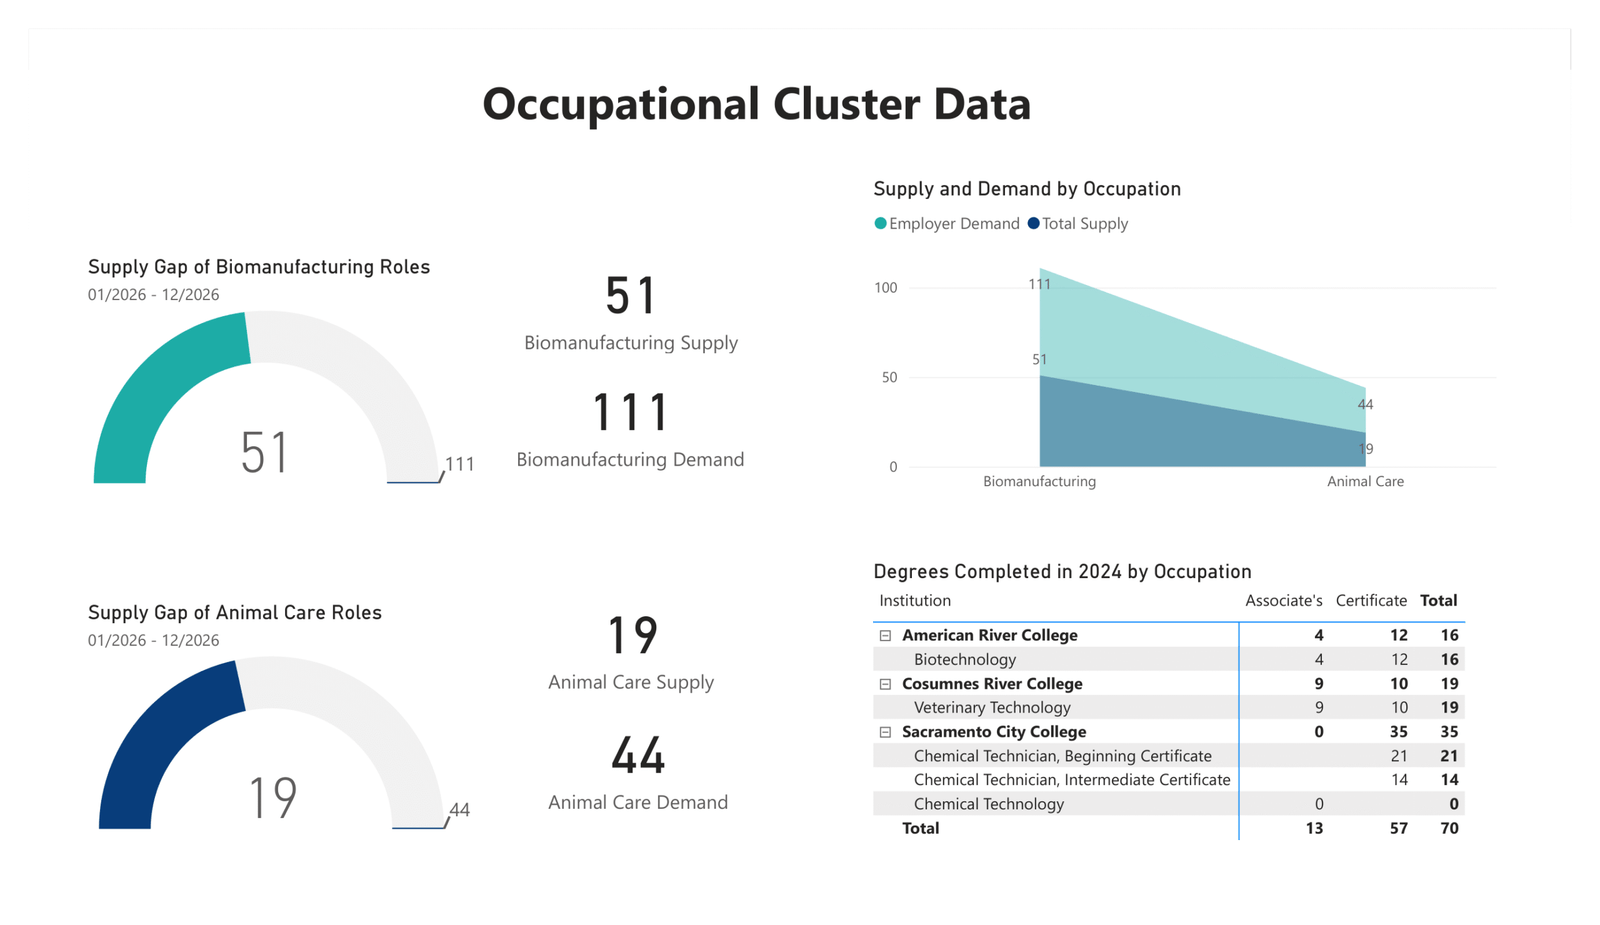Click the teal Employer Demand legend dot
The height and width of the screenshot is (925, 1600).
[x=880, y=224]
